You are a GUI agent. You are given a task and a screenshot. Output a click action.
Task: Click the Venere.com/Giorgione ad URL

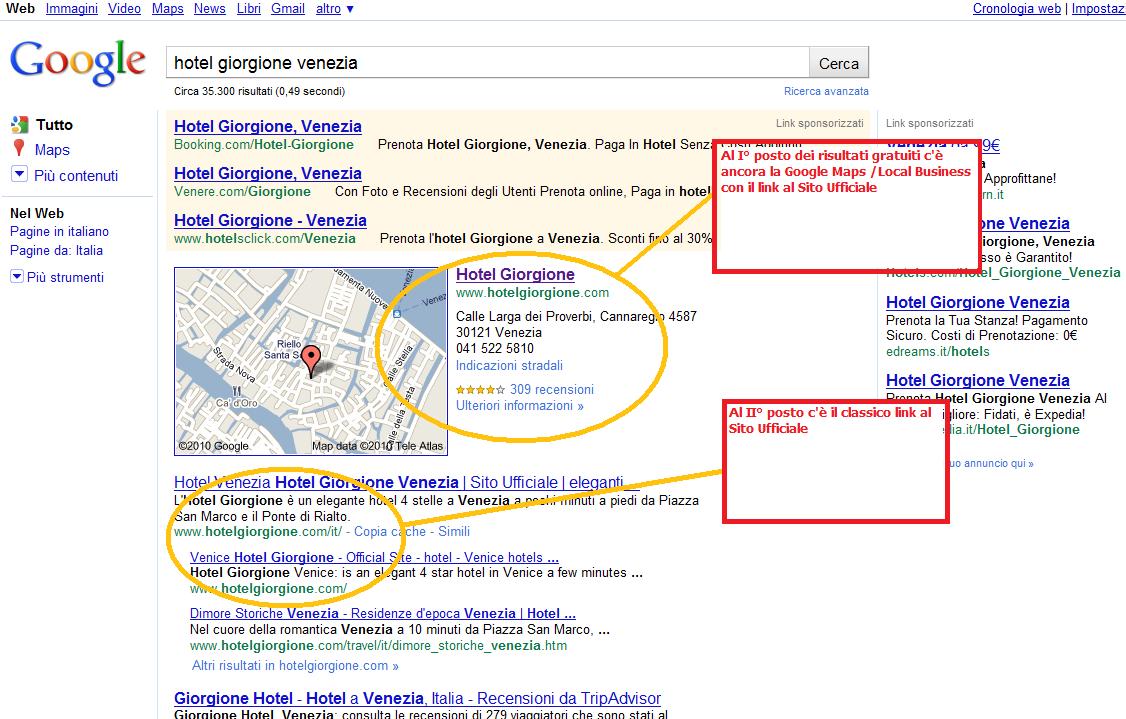[x=242, y=192]
